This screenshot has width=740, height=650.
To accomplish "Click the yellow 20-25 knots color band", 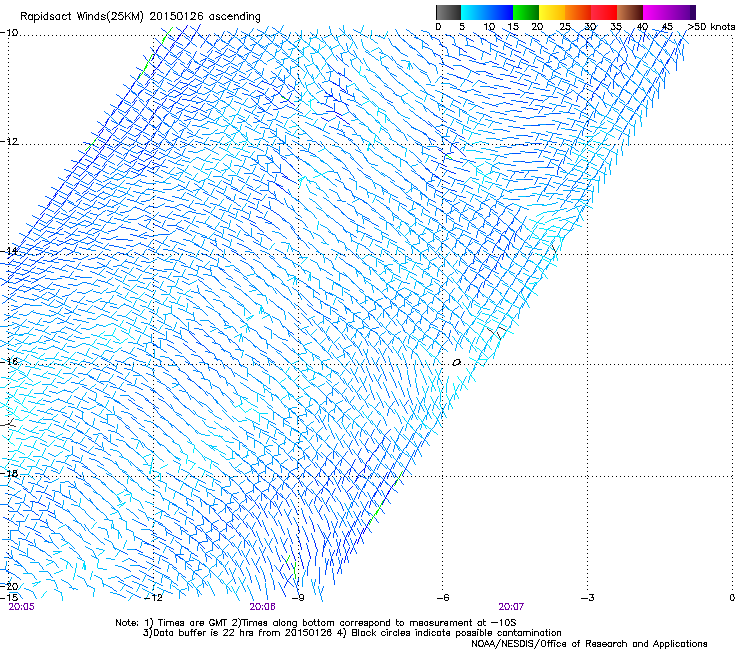I will pyautogui.click(x=552, y=12).
